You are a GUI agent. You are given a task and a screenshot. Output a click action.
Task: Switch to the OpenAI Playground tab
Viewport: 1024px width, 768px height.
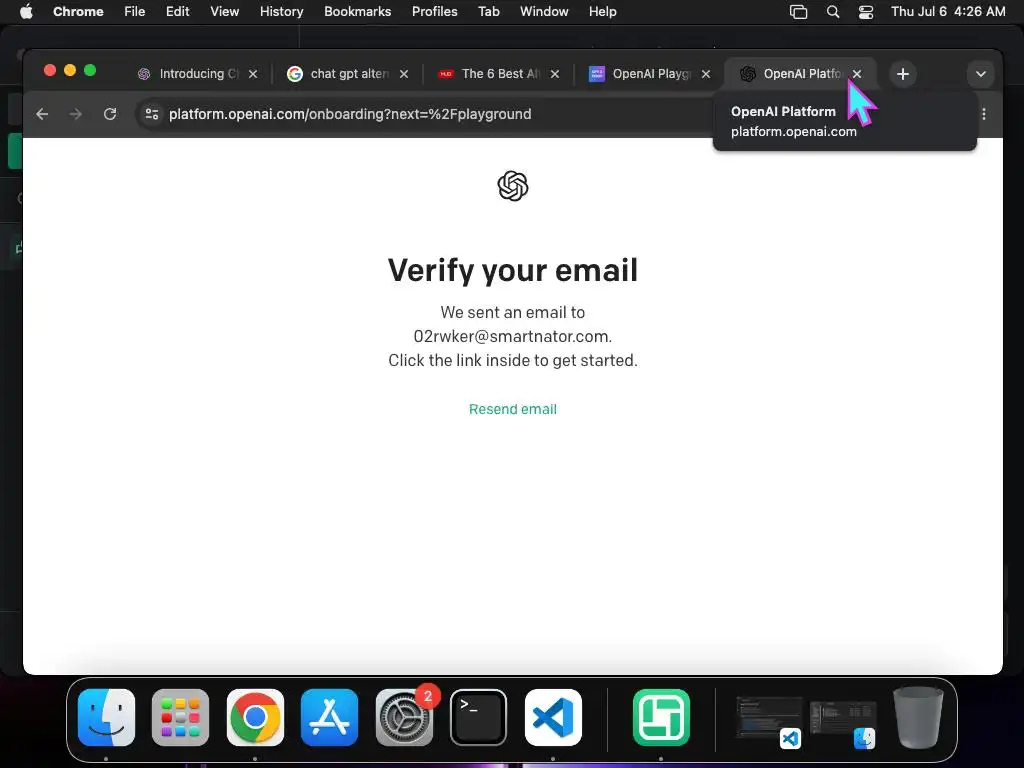650,74
